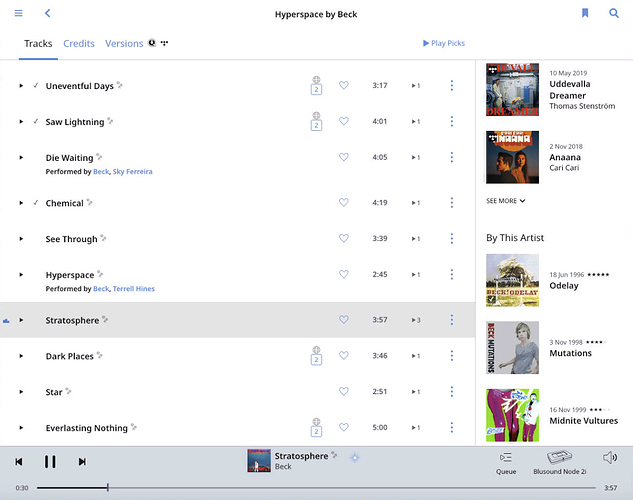Screen dimensions: 633x500
Task: Pause the current playback
Action: (50, 462)
